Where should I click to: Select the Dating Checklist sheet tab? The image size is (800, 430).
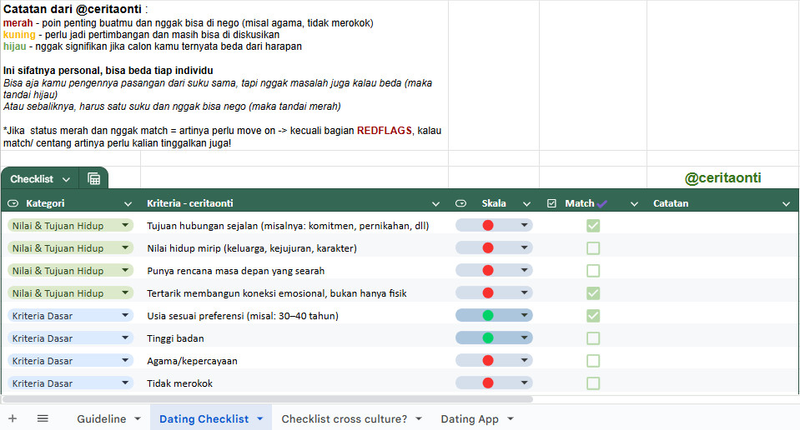(204, 419)
